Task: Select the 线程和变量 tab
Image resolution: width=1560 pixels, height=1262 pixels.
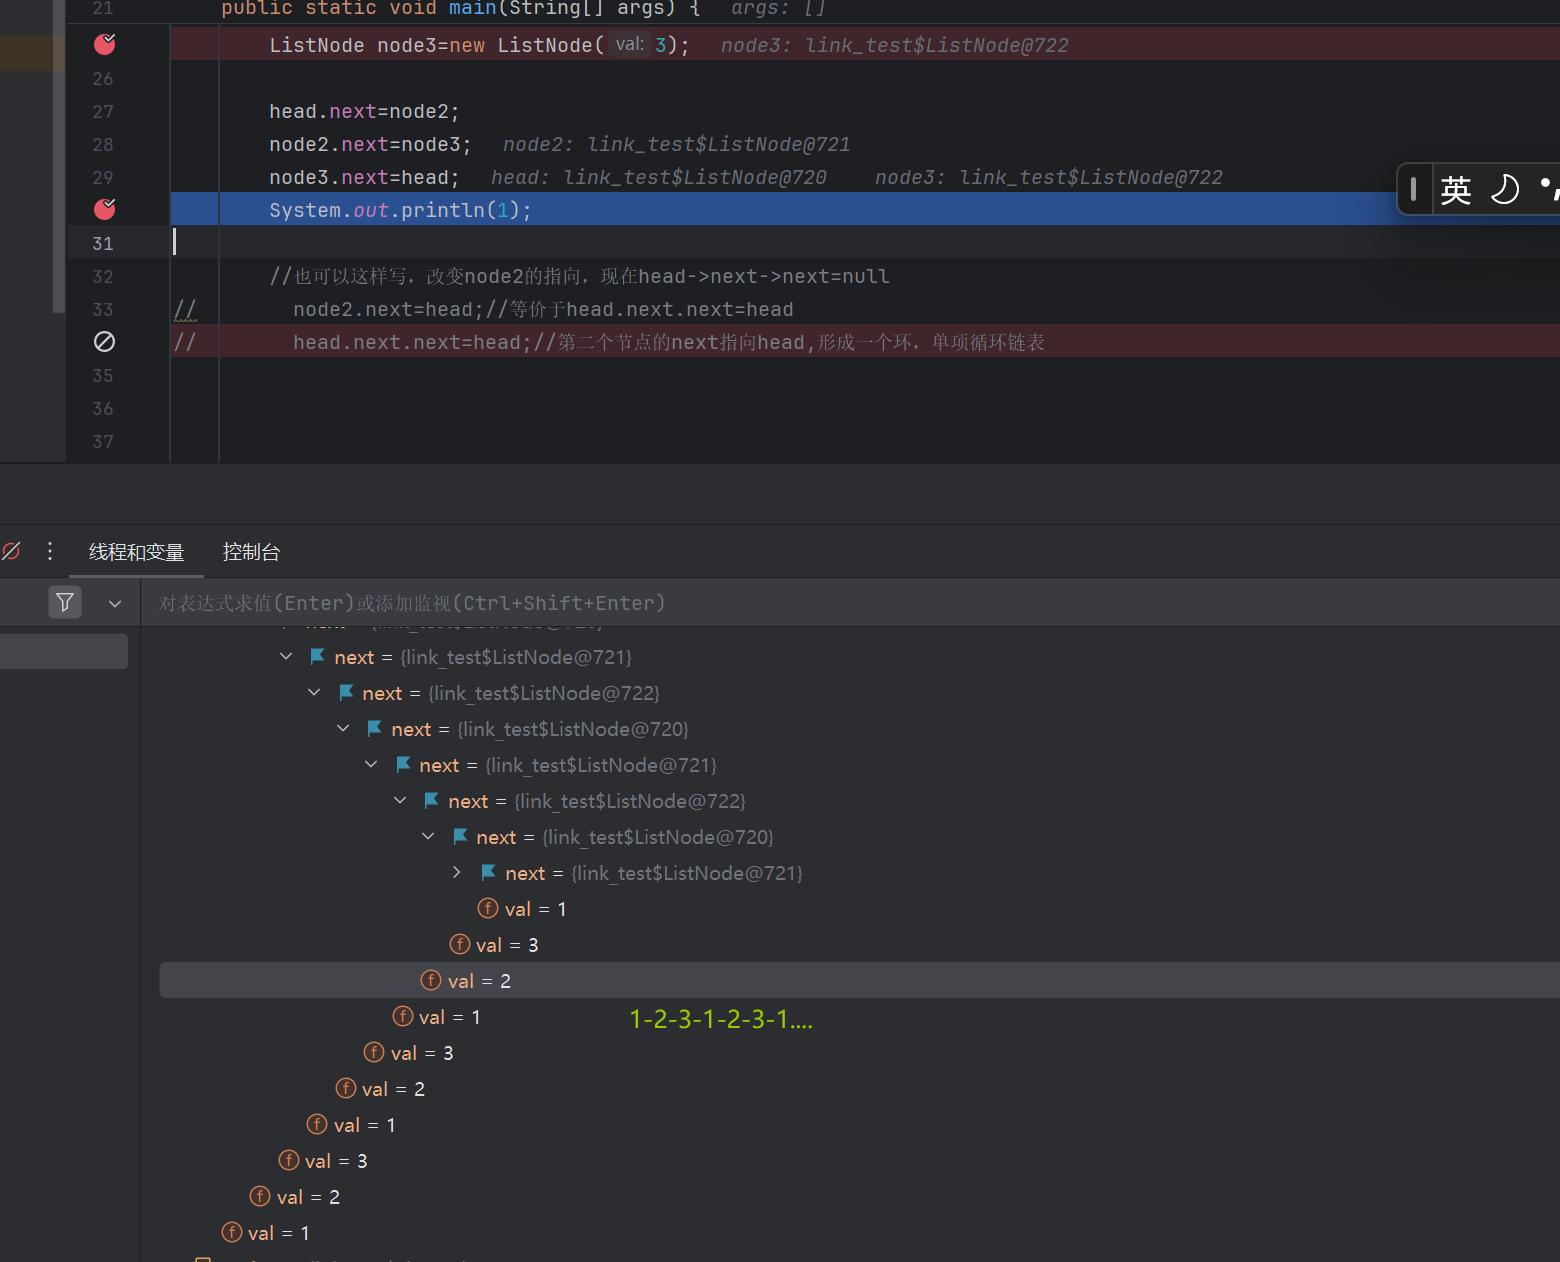Action: pyautogui.click(x=136, y=552)
